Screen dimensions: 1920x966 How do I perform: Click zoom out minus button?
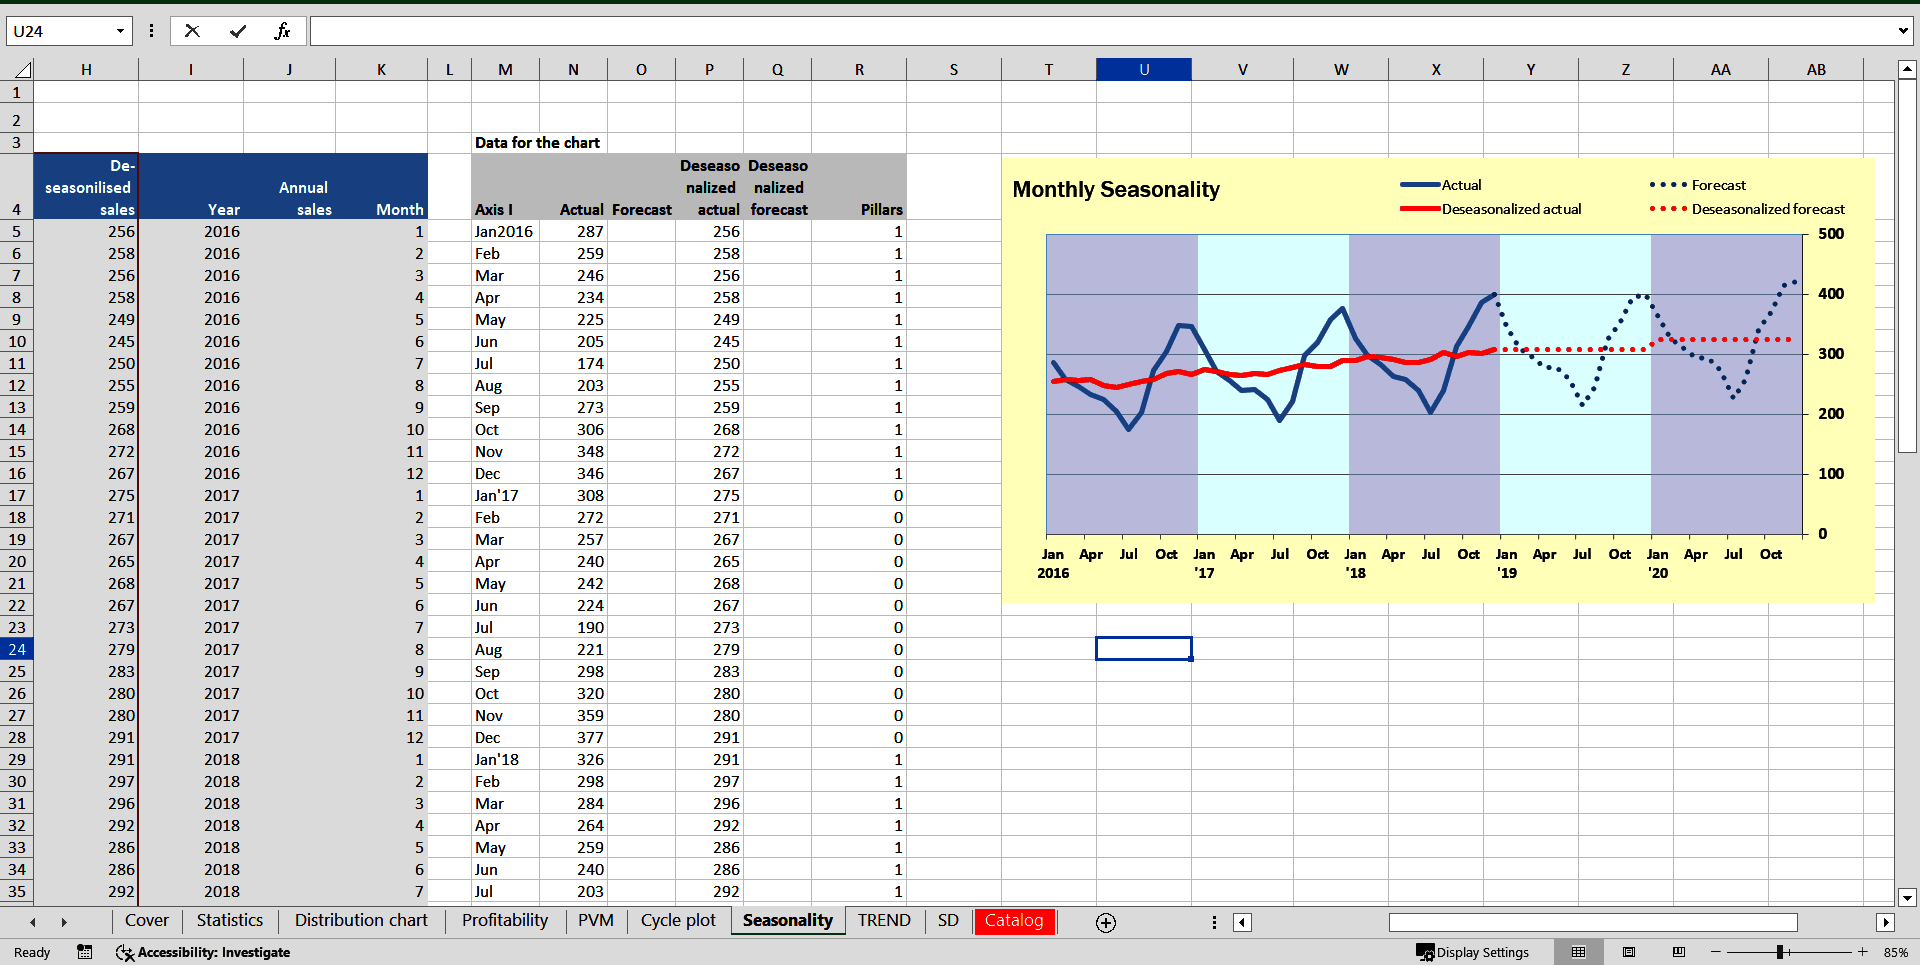pyautogui.click(x=1716, y=952)
